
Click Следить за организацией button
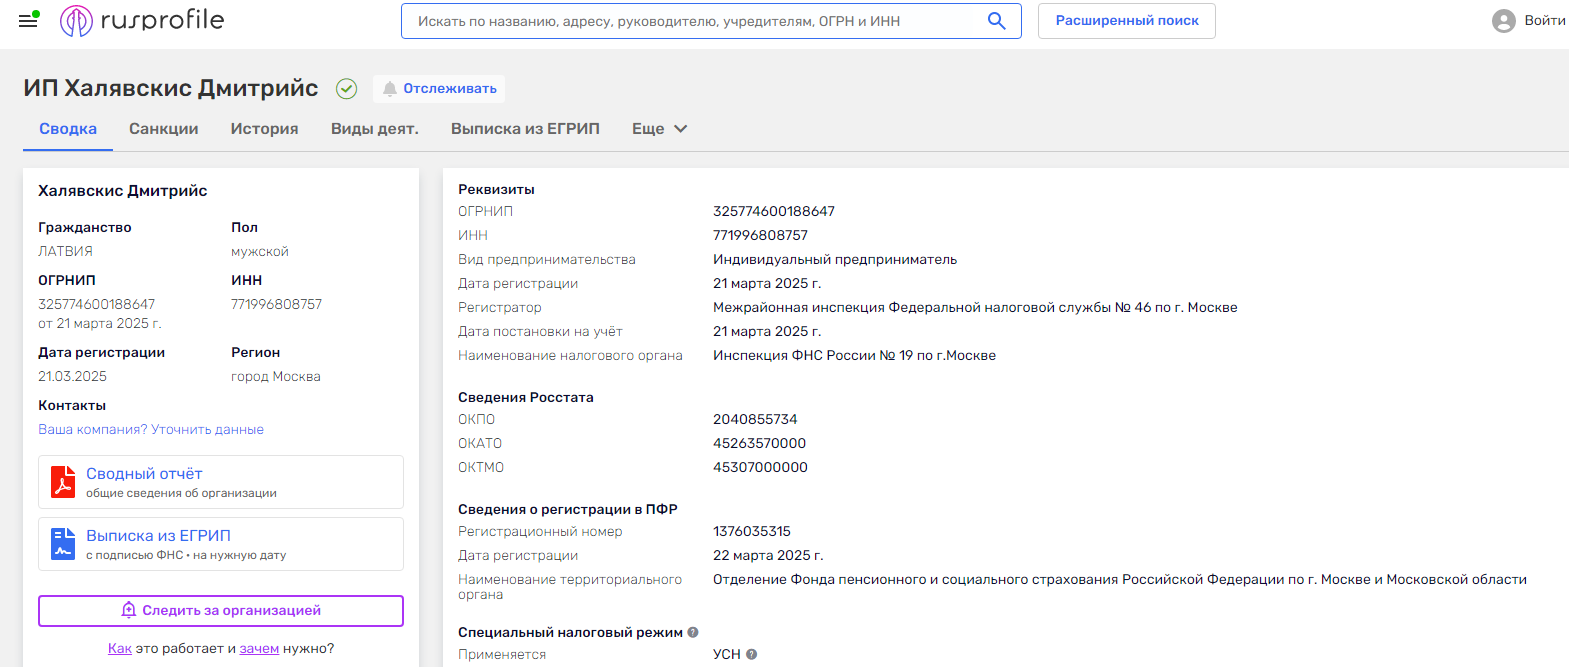[x=221, y=611]
